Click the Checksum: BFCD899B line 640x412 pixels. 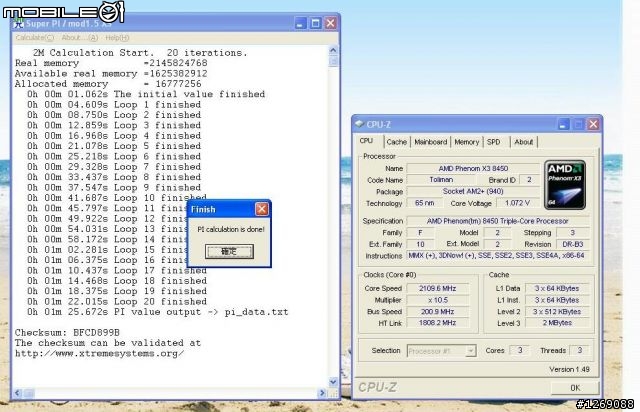67,332
